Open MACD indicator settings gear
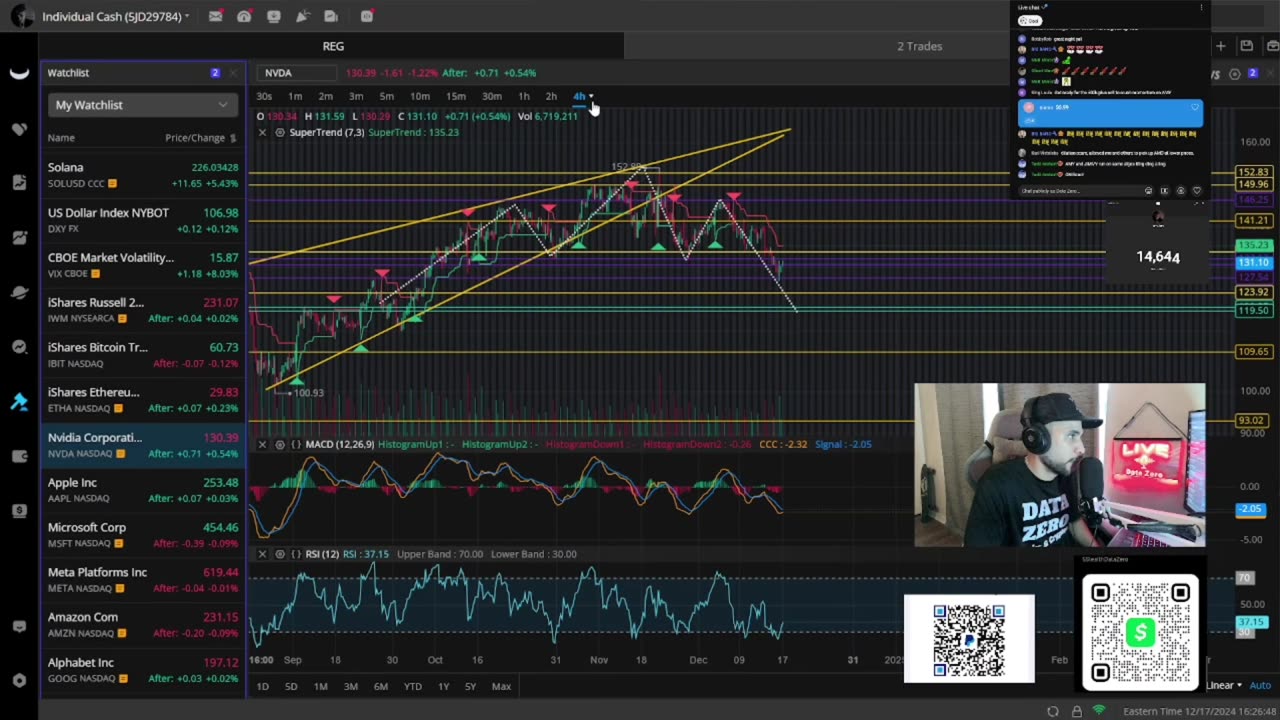The image size is (1280, 720). coord(280,444)
